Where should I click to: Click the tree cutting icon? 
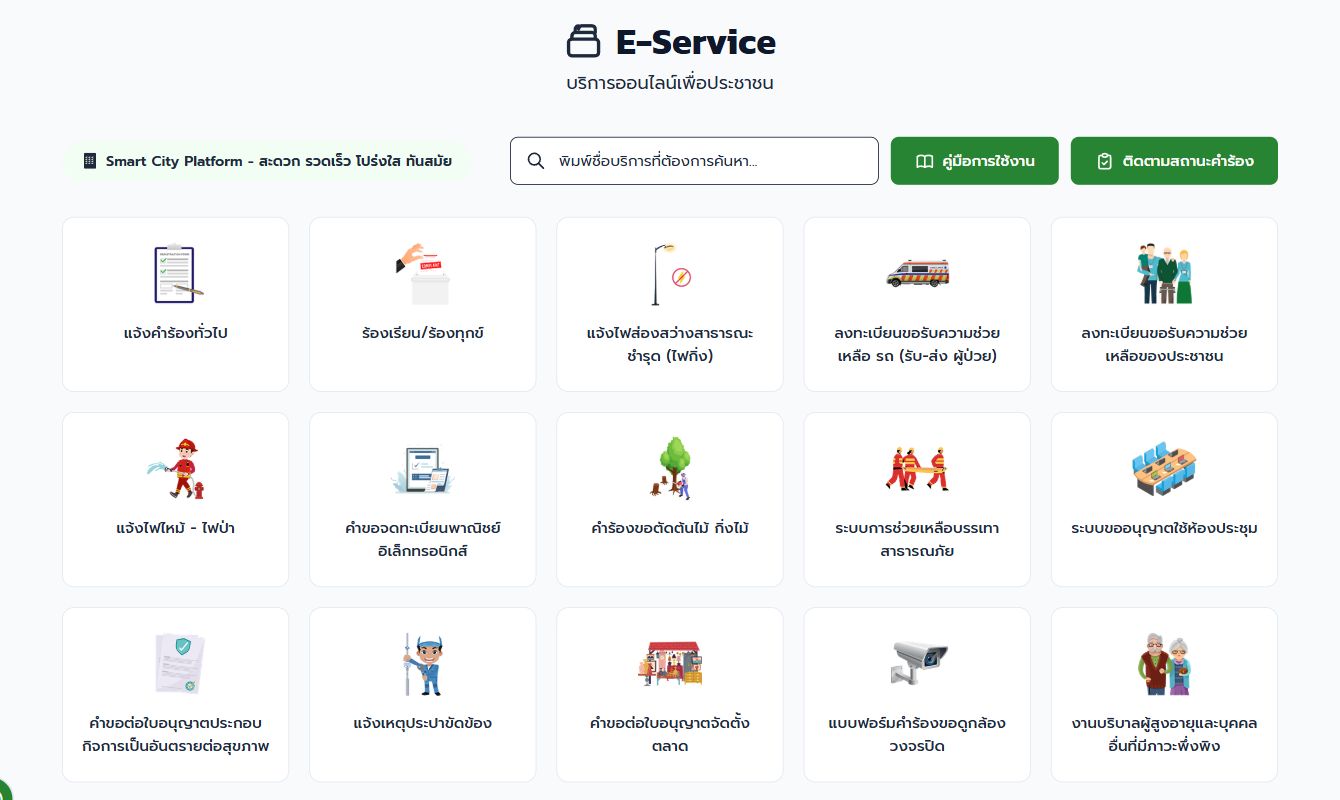tap(670, 468)
